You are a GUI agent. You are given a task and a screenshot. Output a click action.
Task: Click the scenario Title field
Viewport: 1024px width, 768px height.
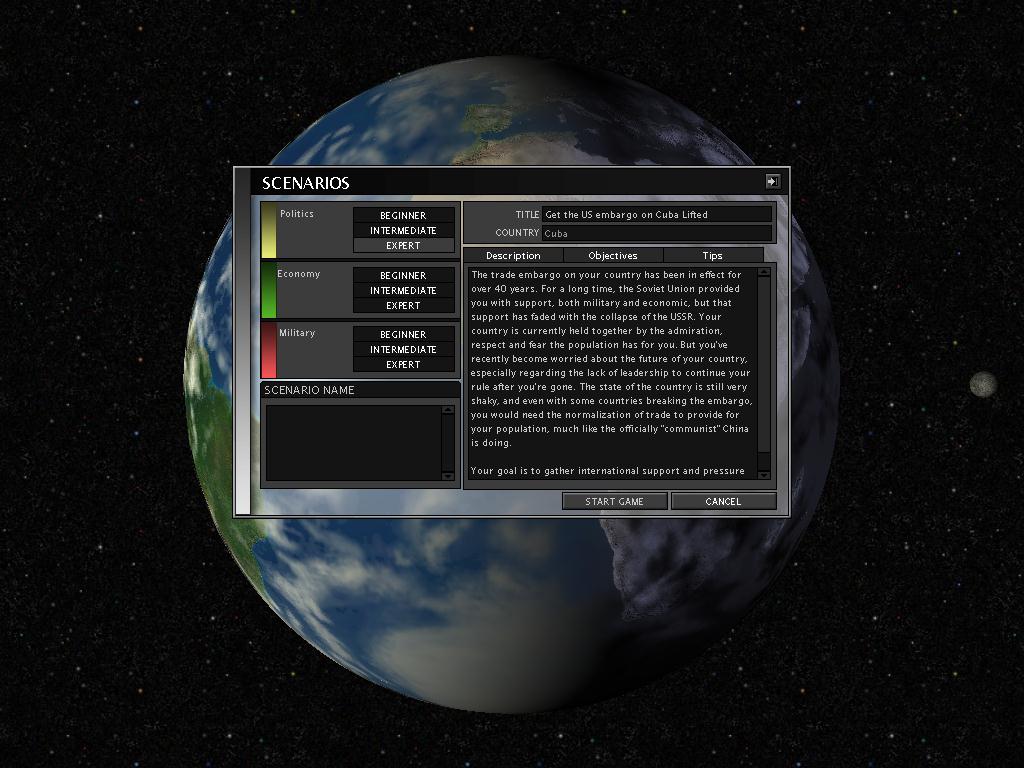pos(657,214)
